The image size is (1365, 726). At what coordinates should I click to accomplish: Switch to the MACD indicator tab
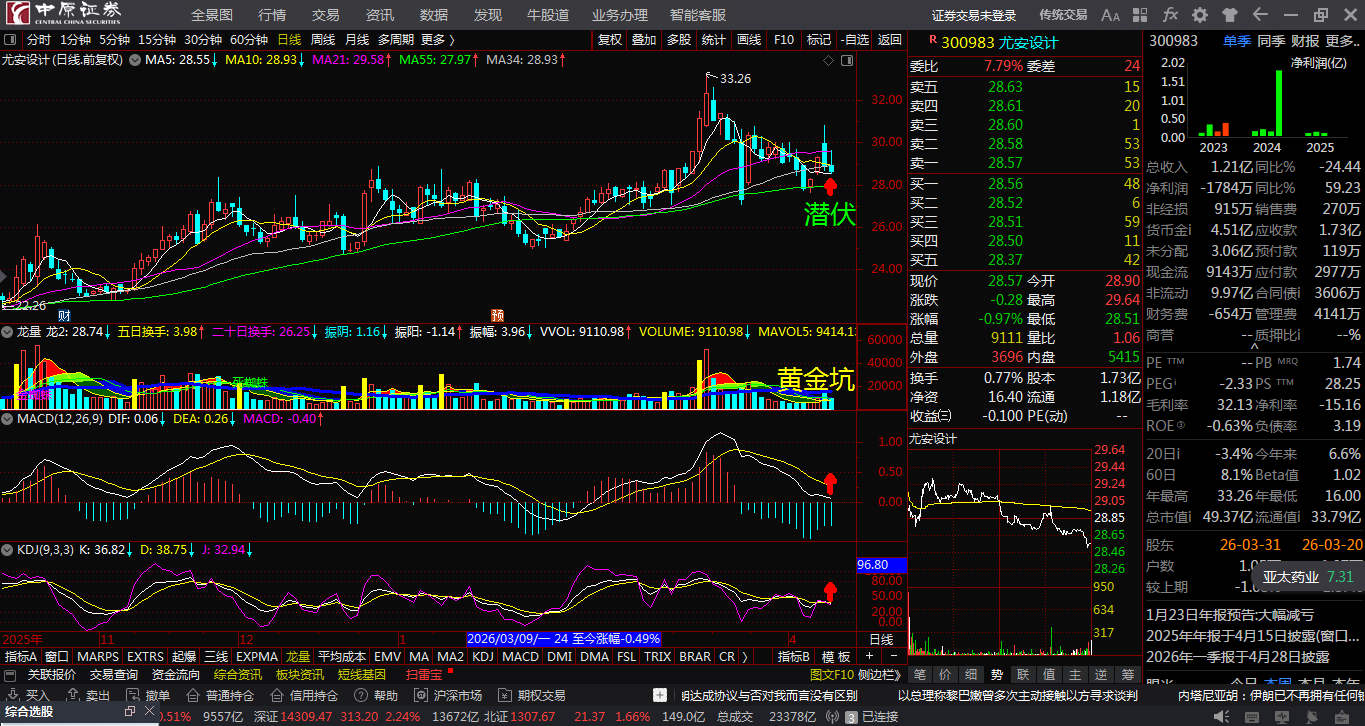pyautogui.click(x=520, y=657)
